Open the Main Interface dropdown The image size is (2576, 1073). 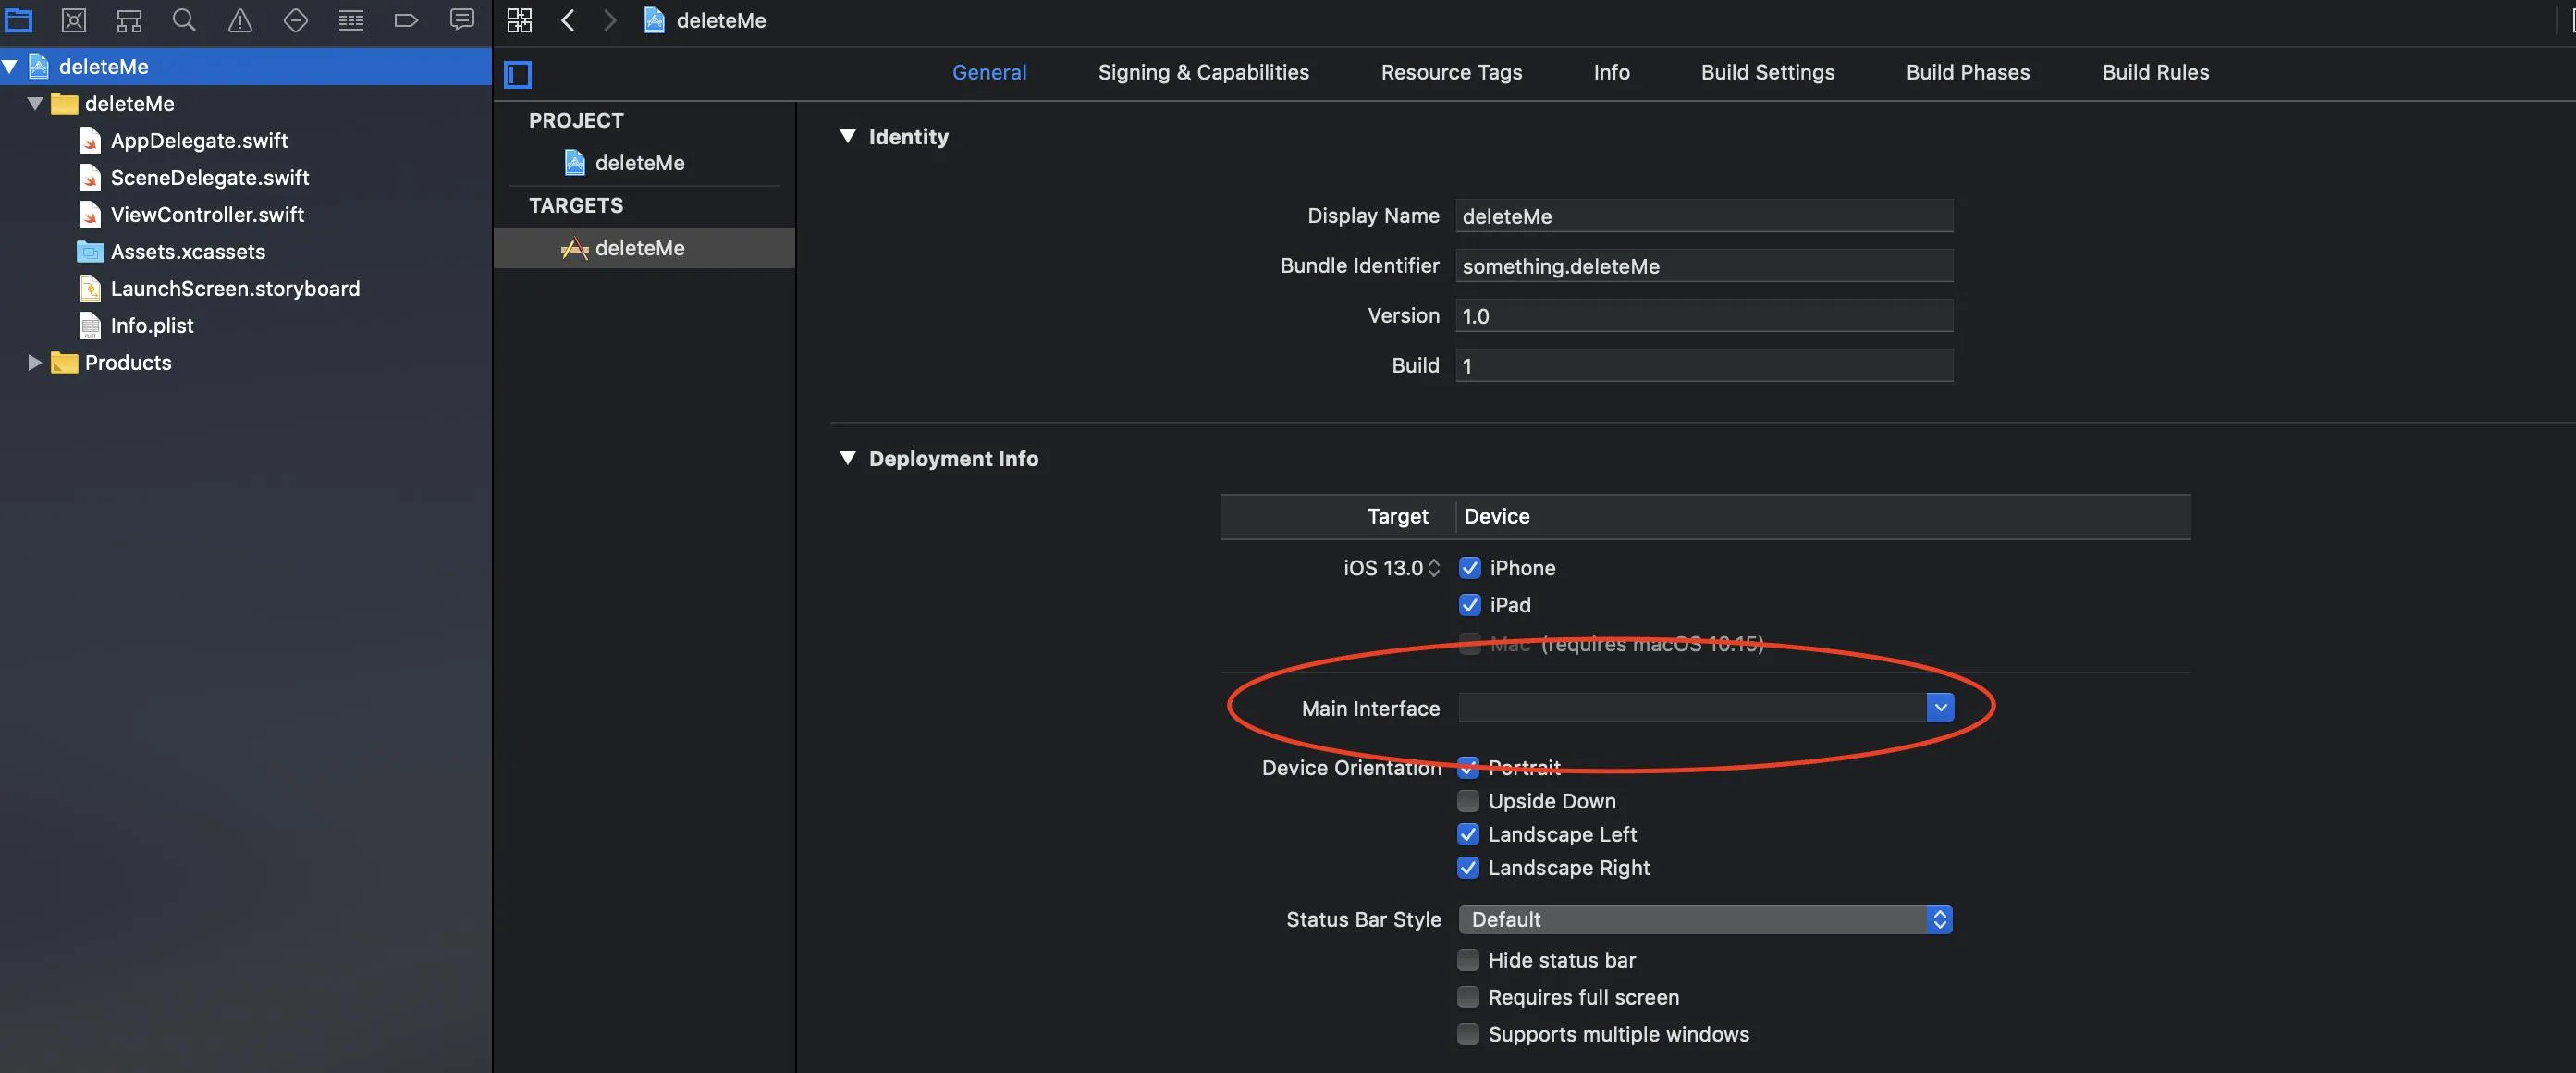(1939, 708)
